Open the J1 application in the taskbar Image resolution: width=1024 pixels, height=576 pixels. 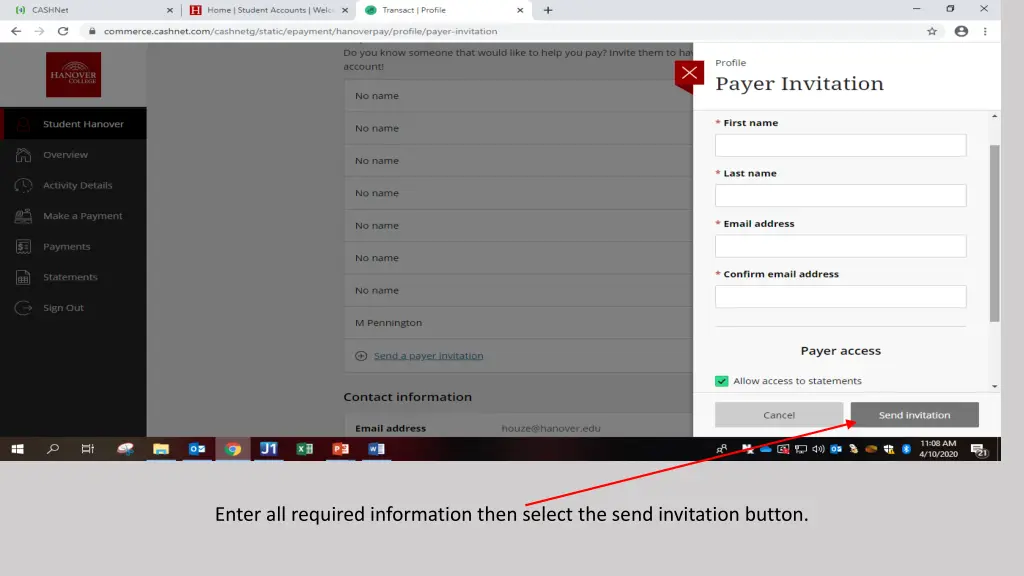pos(268,449)
